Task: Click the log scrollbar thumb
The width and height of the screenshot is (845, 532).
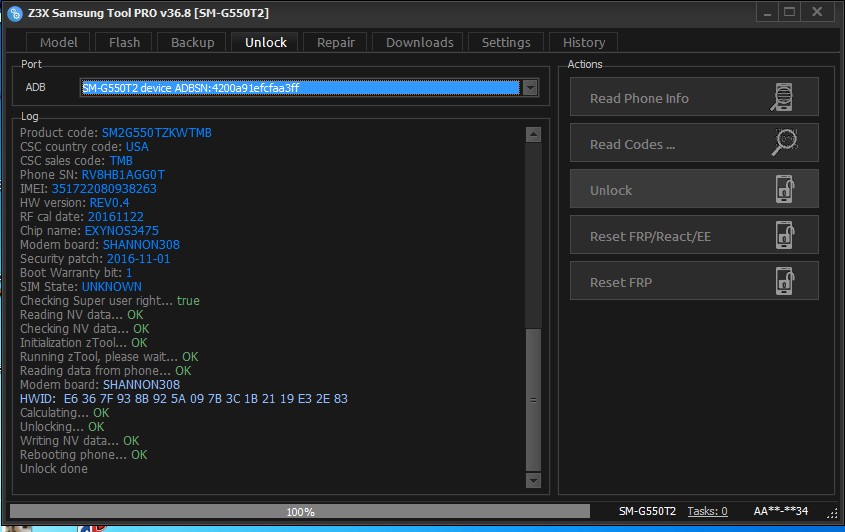Action: (x=533, y=400)
